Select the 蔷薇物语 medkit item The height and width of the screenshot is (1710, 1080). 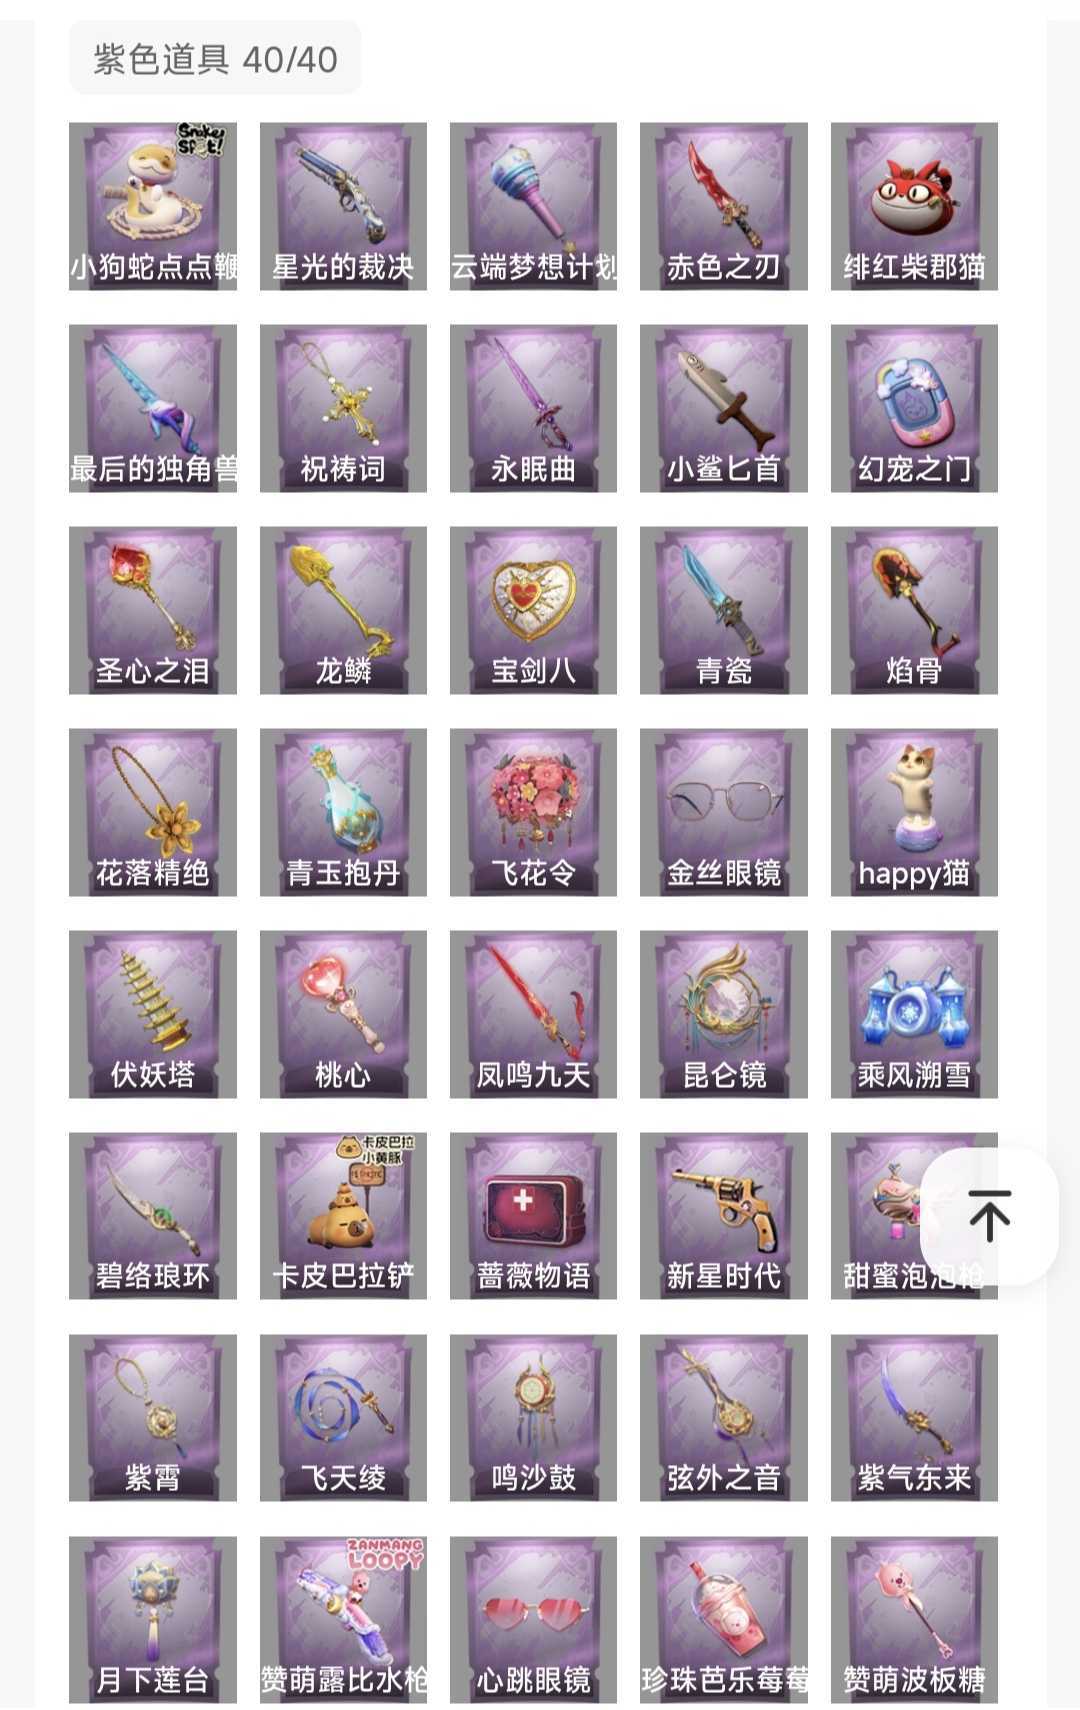[x=533, y=1216]
